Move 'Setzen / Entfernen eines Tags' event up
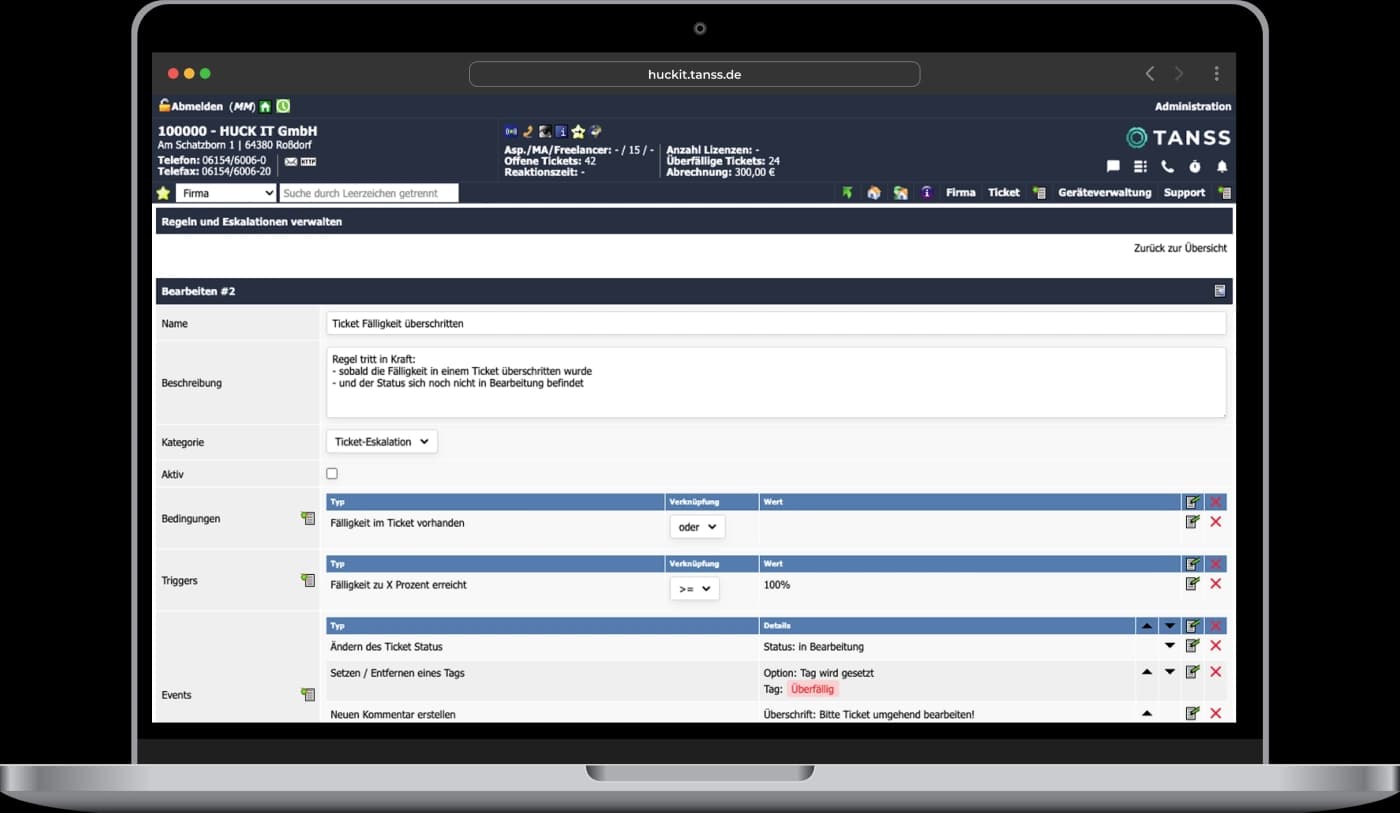This screenshot has height=813, width=1400. pos(1146,672)
